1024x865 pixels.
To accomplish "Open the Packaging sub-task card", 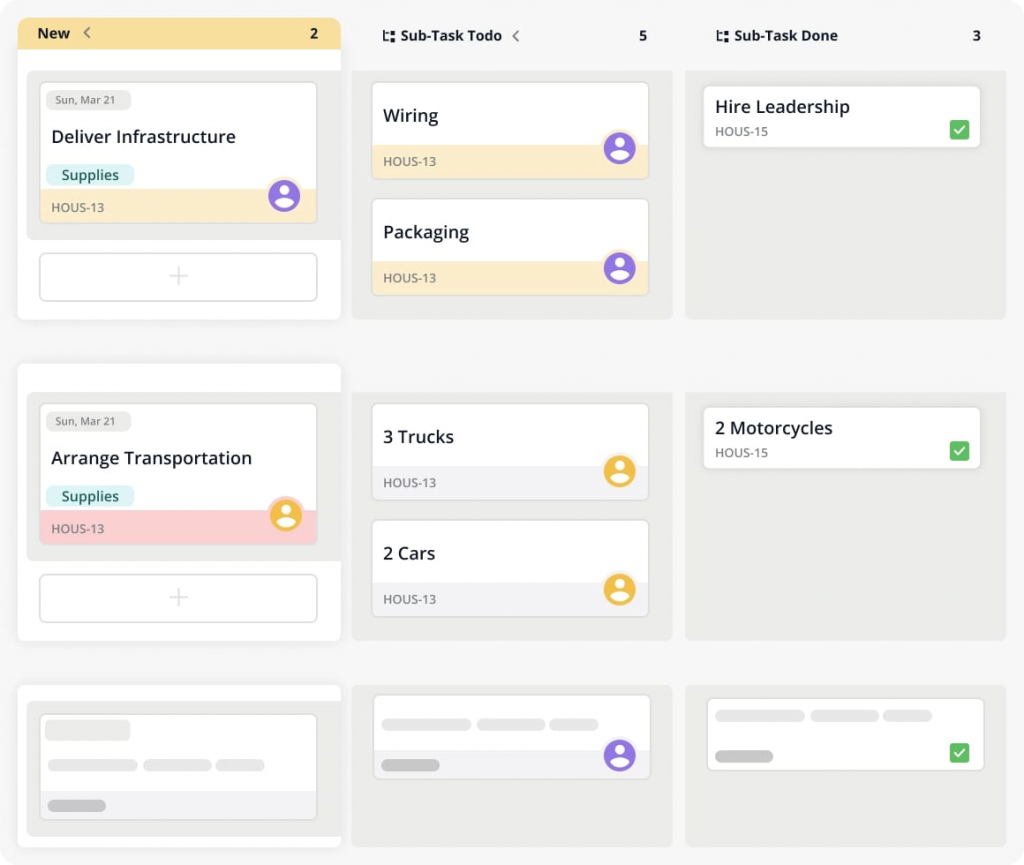I will [510, 247].
